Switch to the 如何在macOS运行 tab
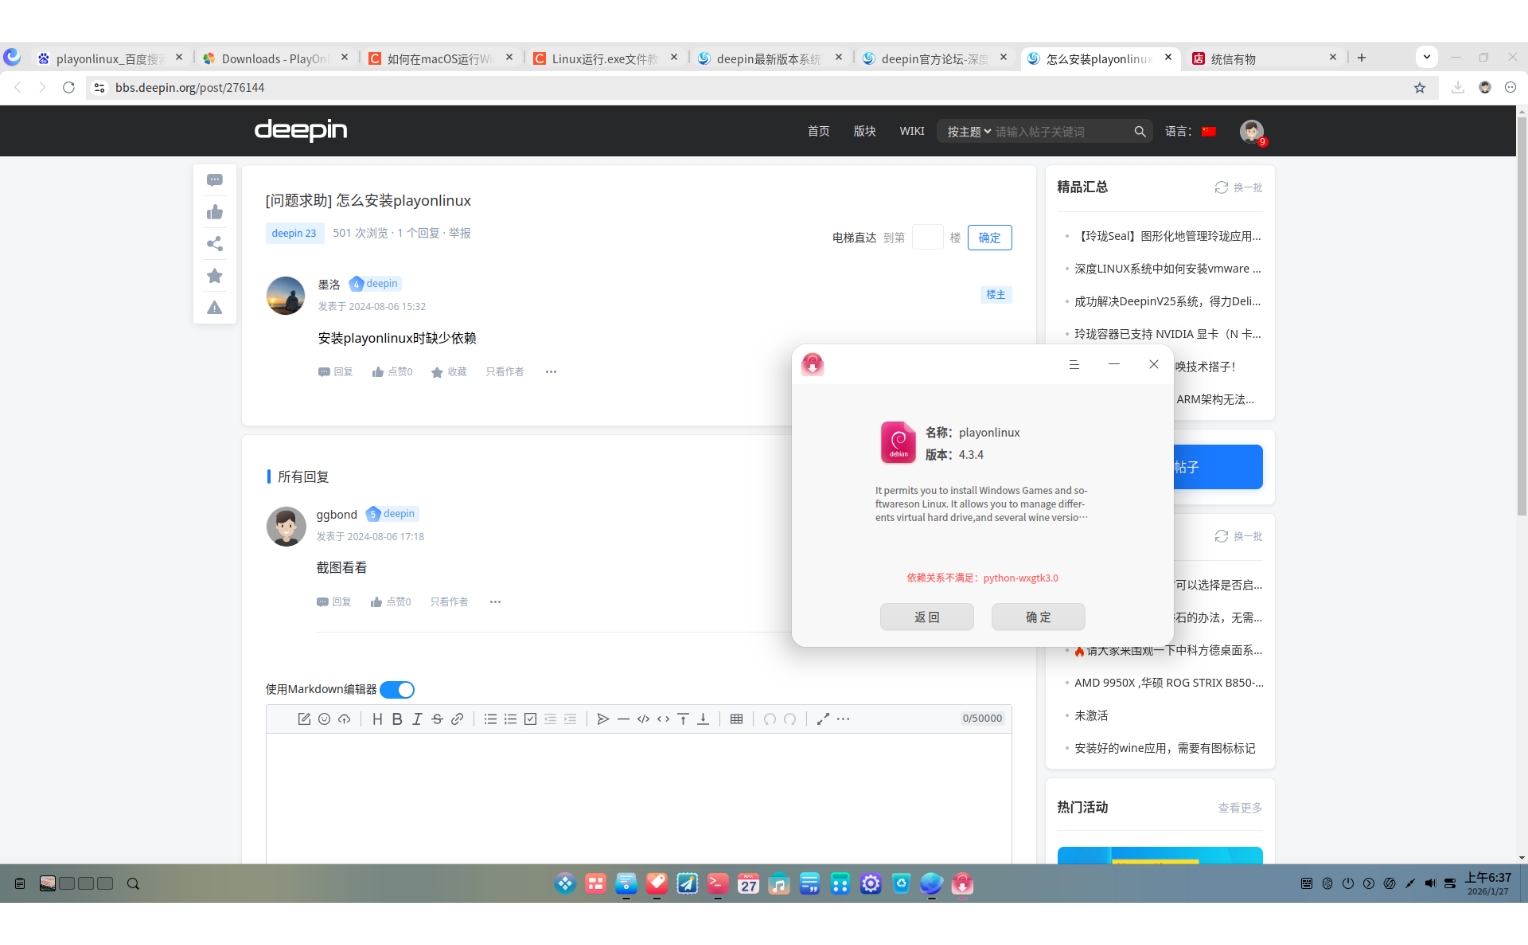Image resolution: width=1528 pixels, height=945 pixels. (x=441, y=59)
